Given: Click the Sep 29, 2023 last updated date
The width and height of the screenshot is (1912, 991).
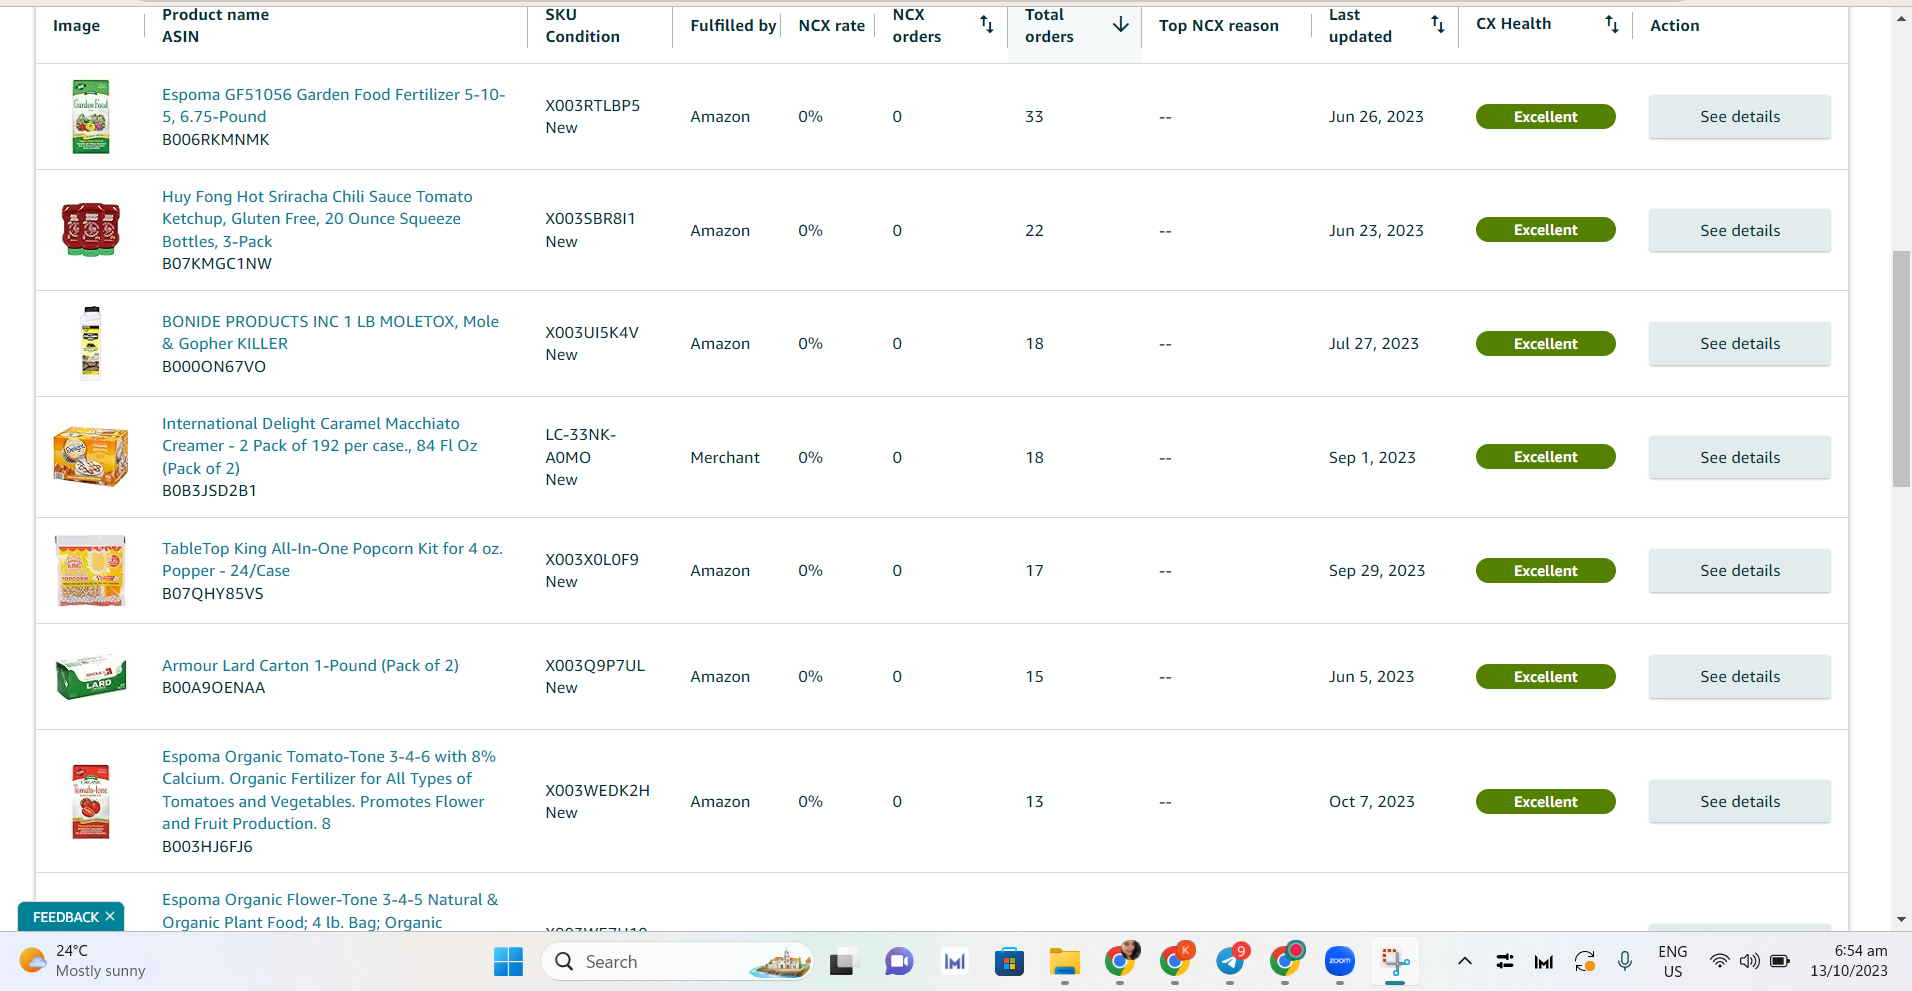Looking at the screenshot, I should (1377, 571).
